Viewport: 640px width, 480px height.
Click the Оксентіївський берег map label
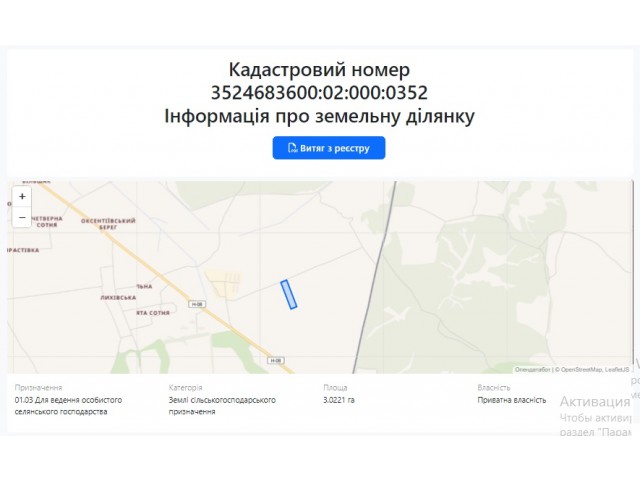point(108,224)
